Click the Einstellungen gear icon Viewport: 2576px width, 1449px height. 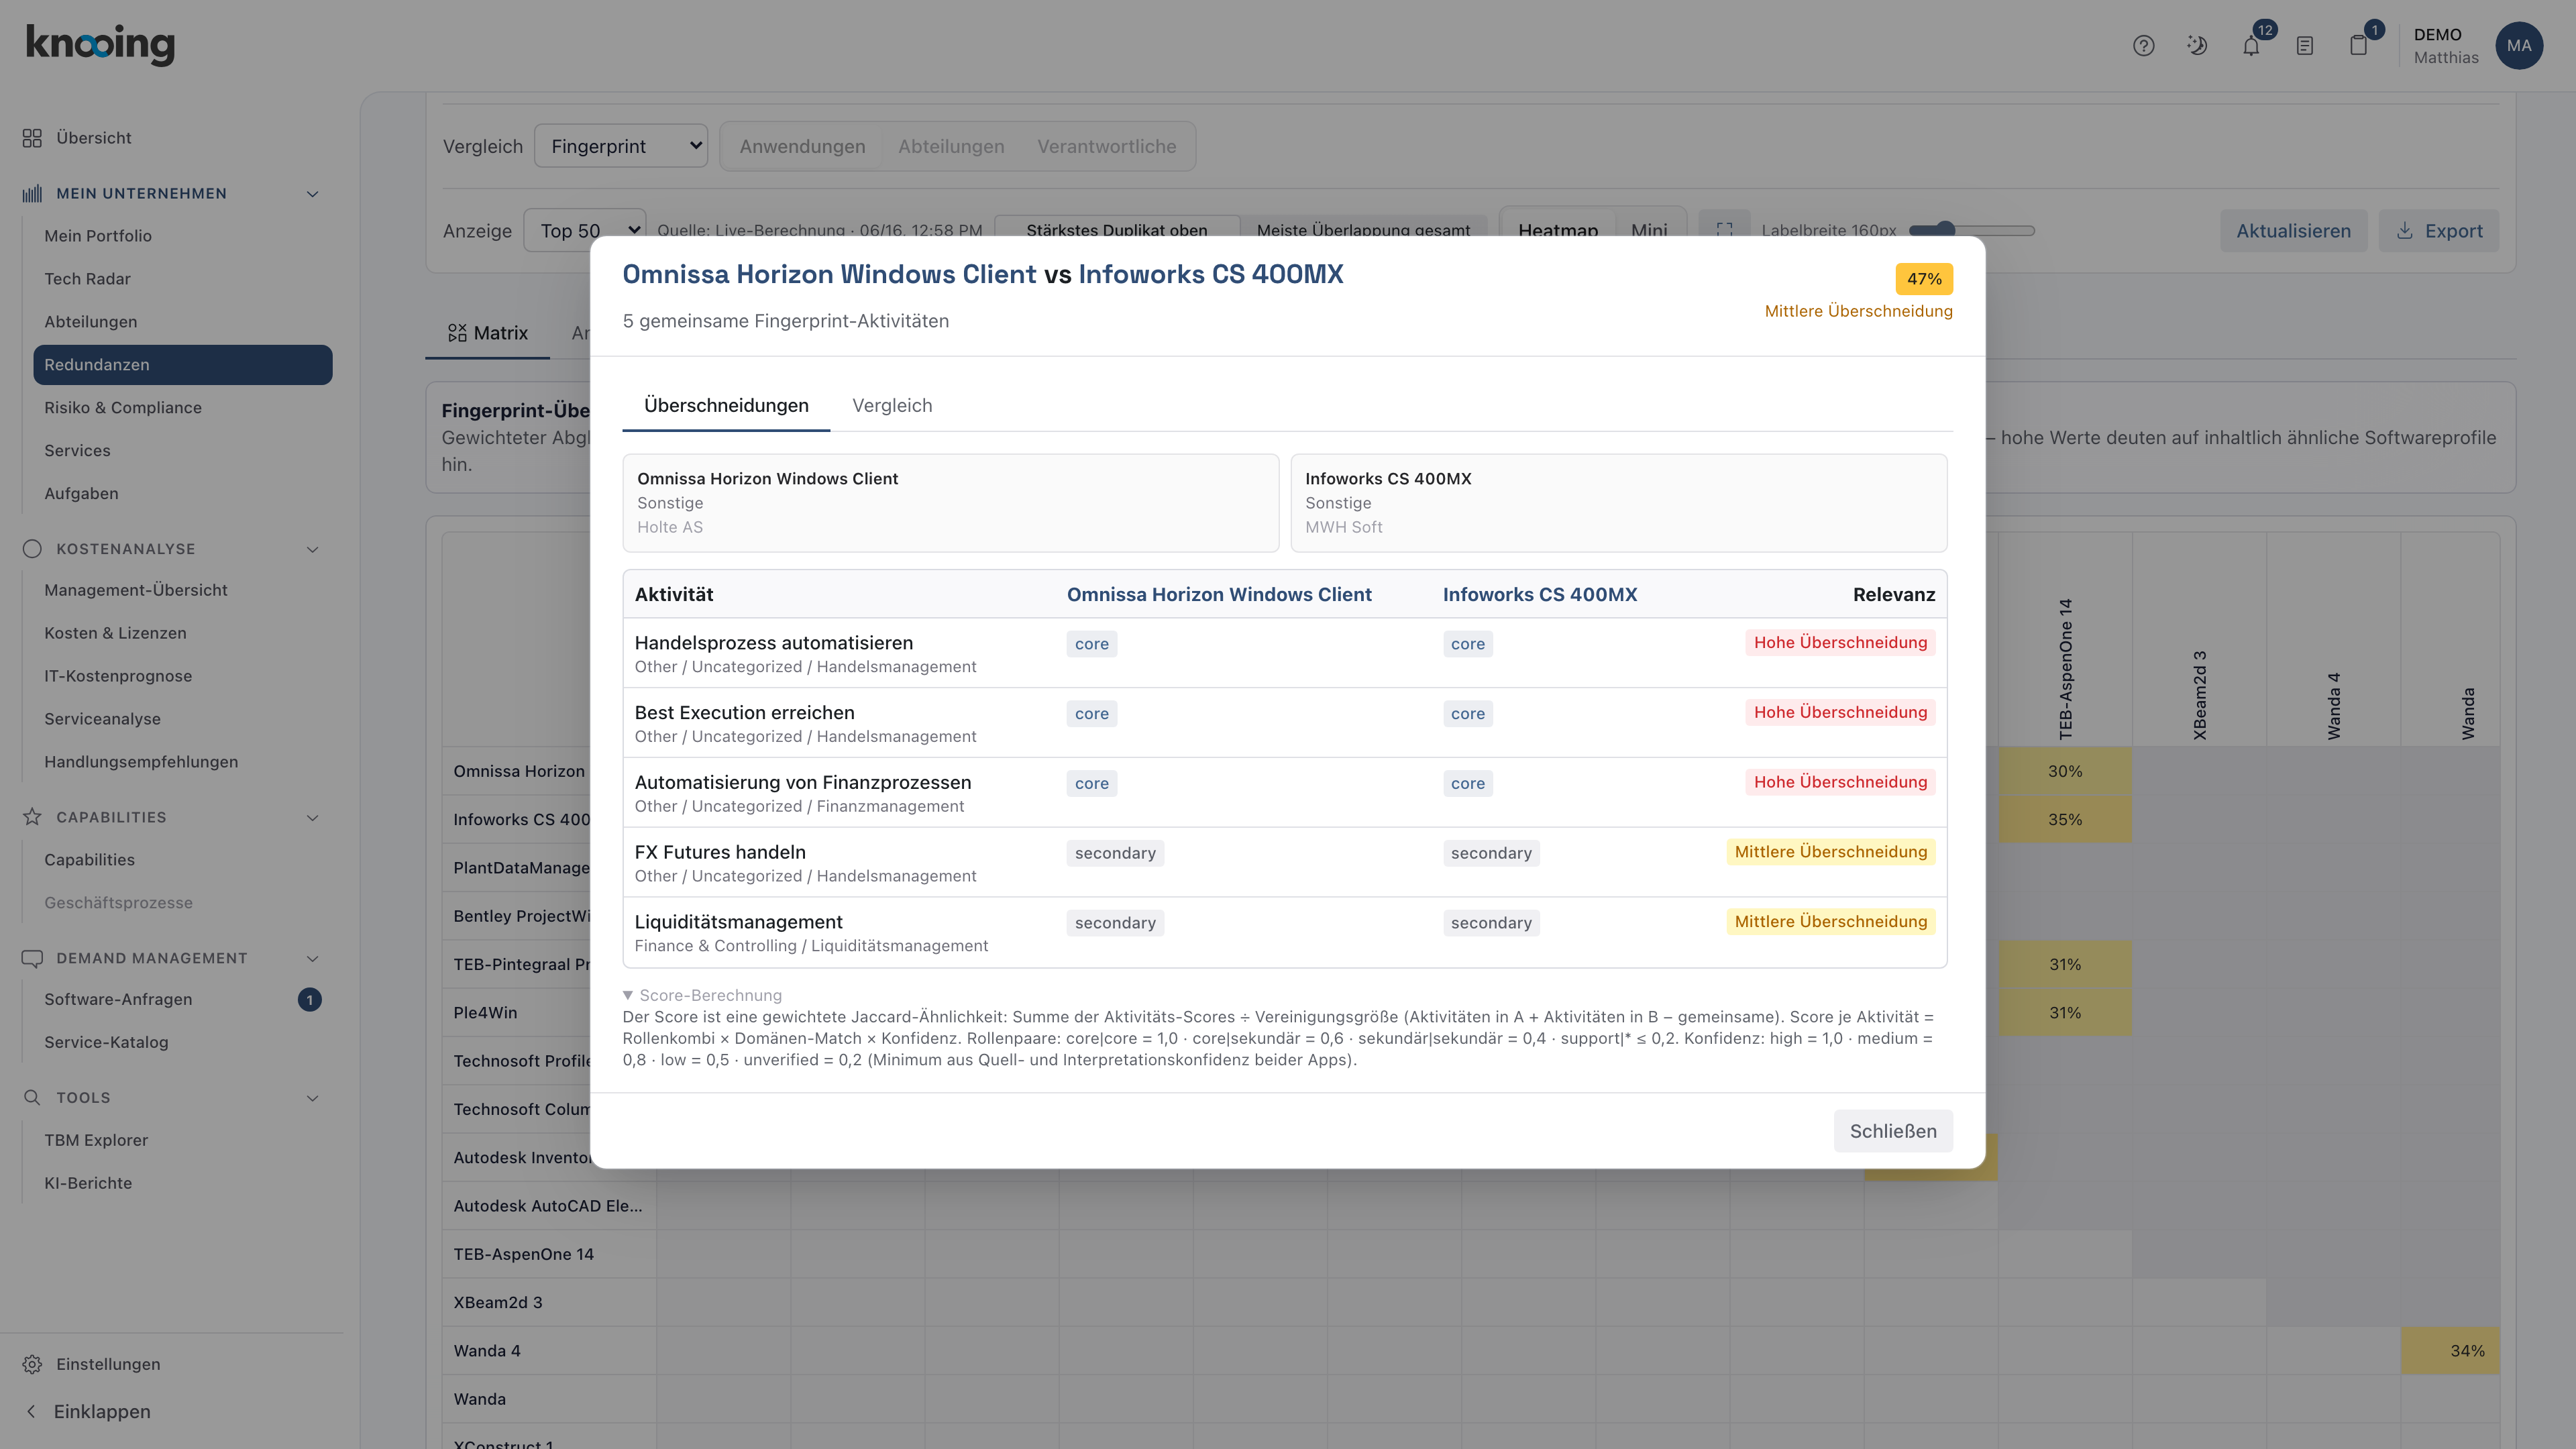pos(32,1364)
